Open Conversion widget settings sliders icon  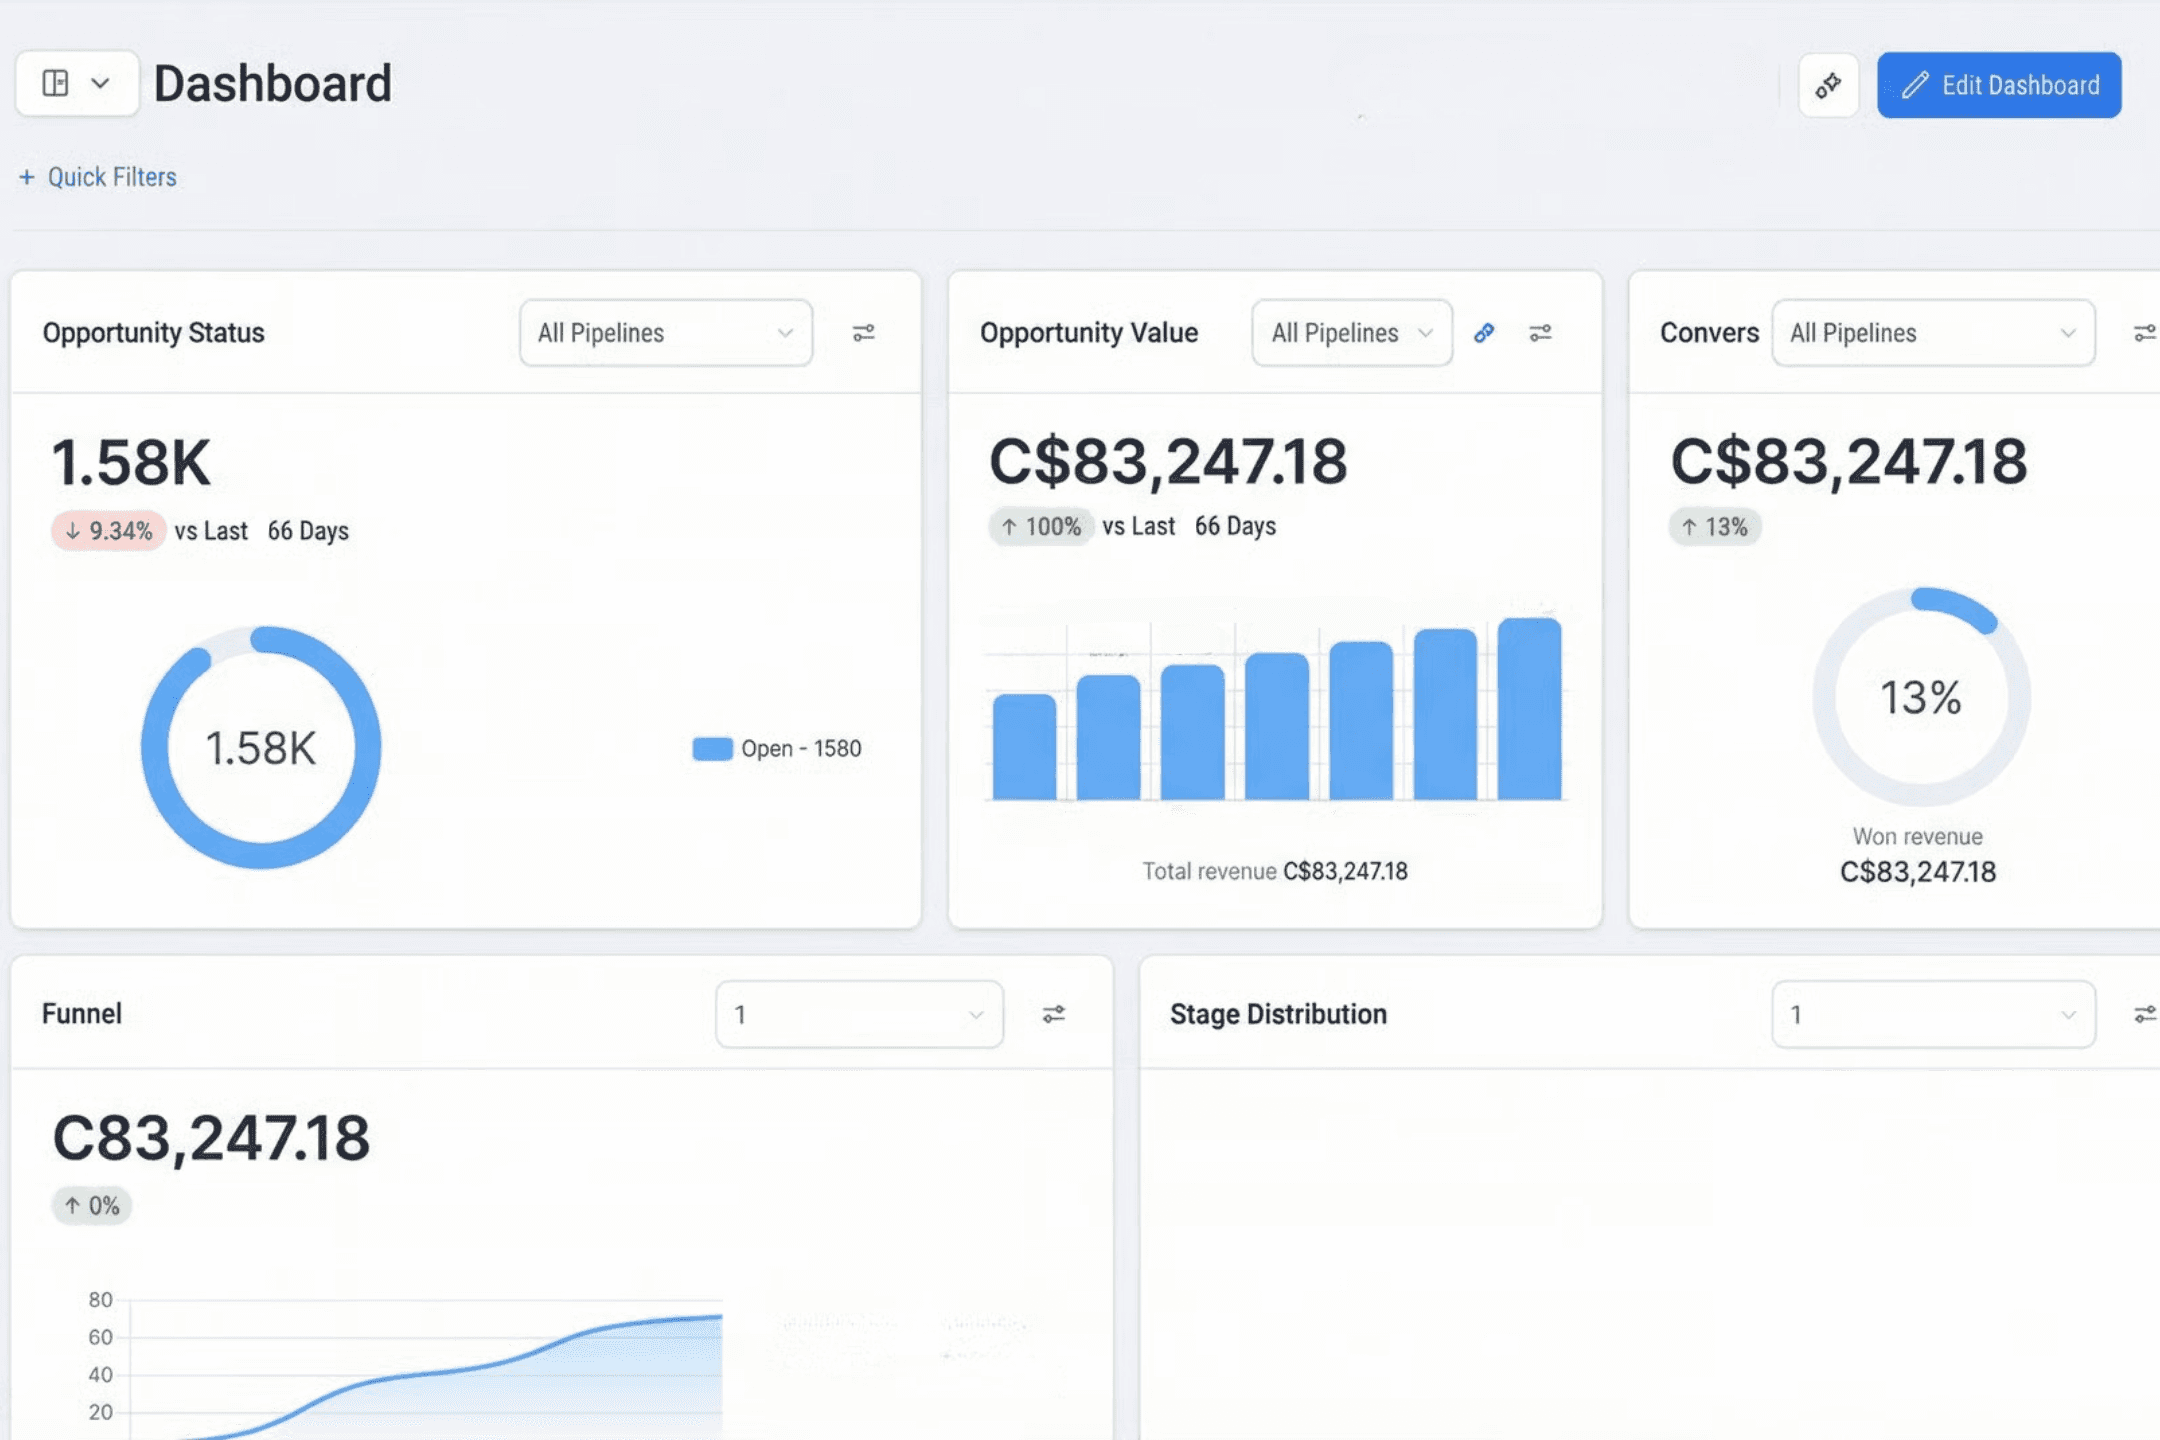(x=2144, y=333)
